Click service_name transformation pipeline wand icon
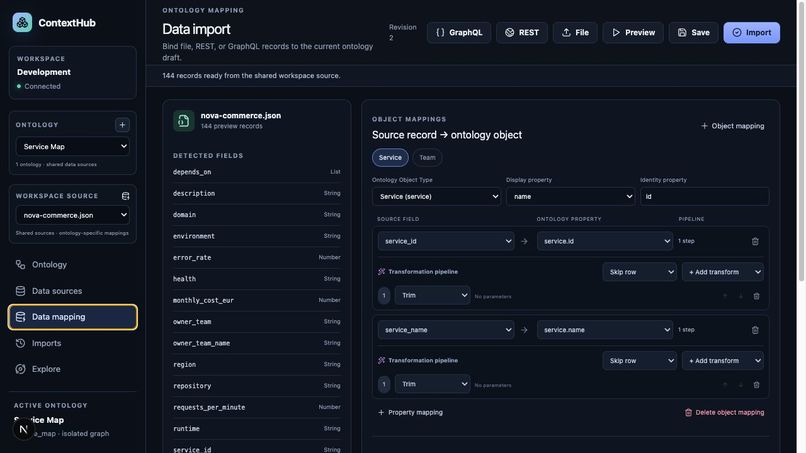The image size is (806, 453). [381, 360]
